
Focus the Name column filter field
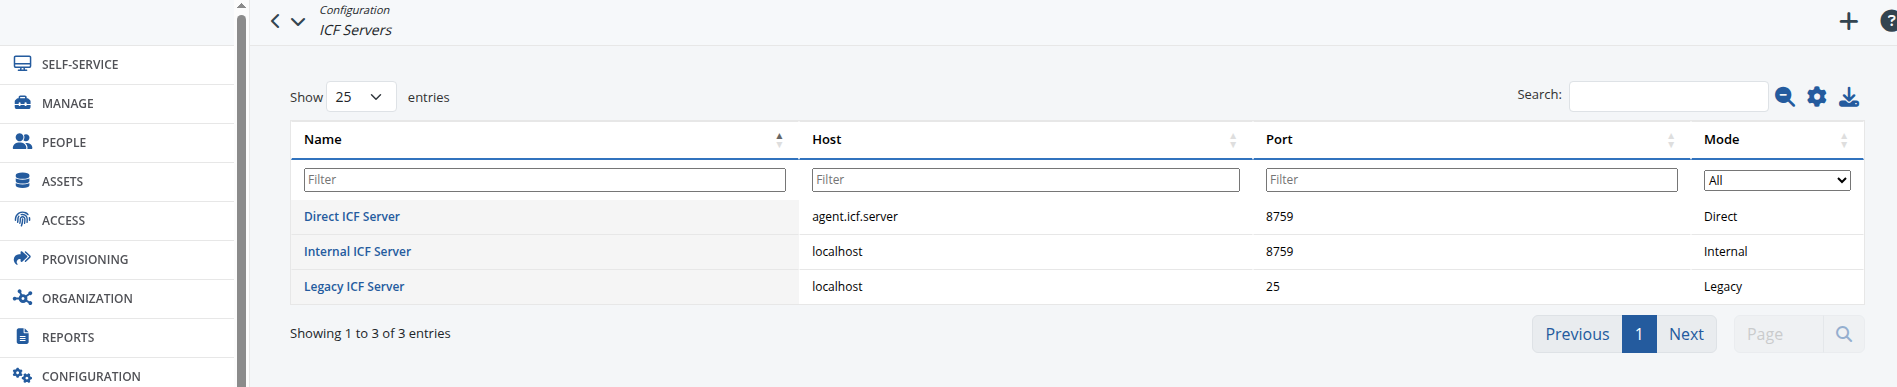point(545,180)
